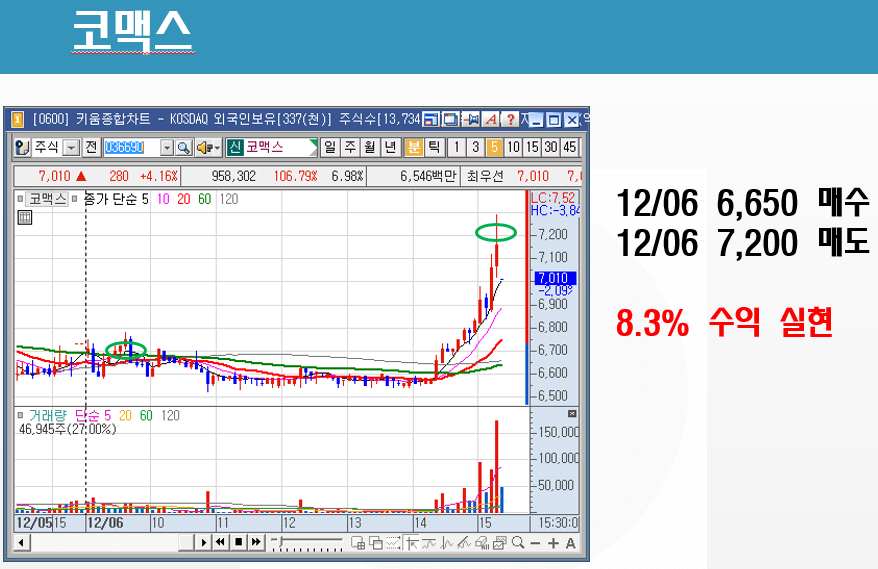Click the grid table icon under 코맥스 label
Image resolution: width=878 pixels, height=569 pixels.
tap(25, 218)
